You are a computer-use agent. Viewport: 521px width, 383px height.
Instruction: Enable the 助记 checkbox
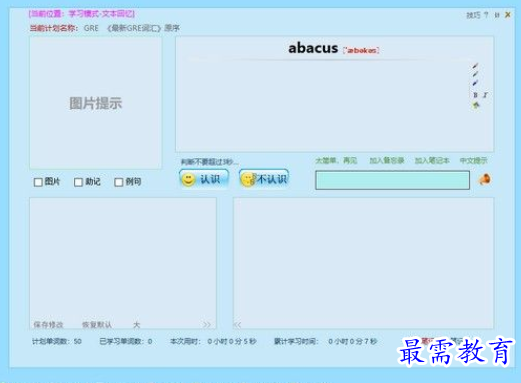click(x=78, y=182)
